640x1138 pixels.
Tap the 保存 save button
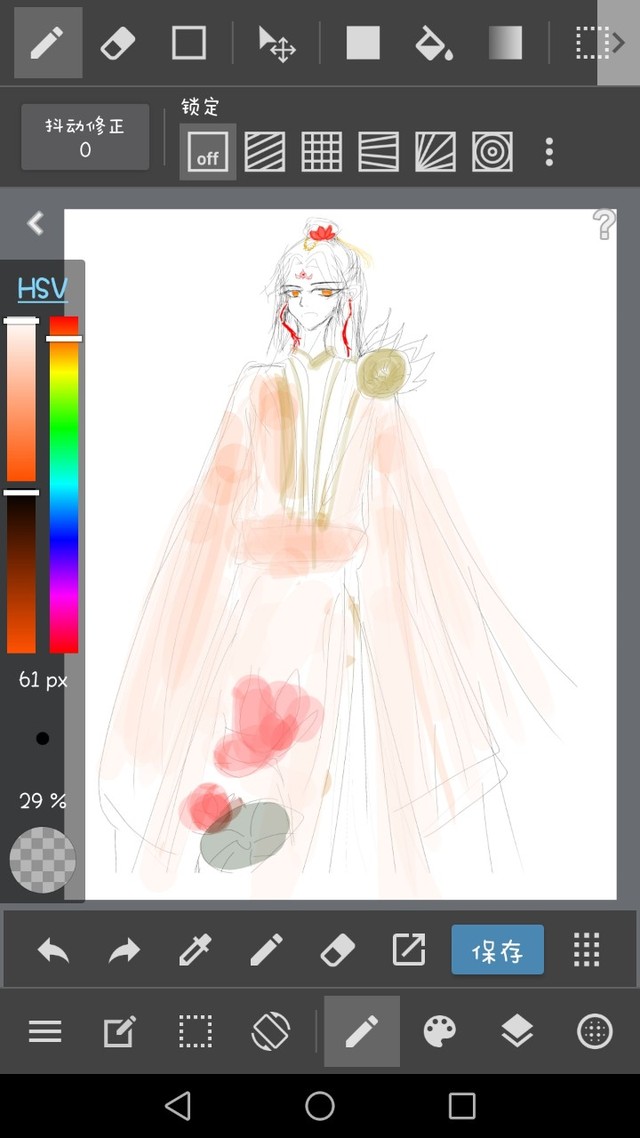pos(497,949)
